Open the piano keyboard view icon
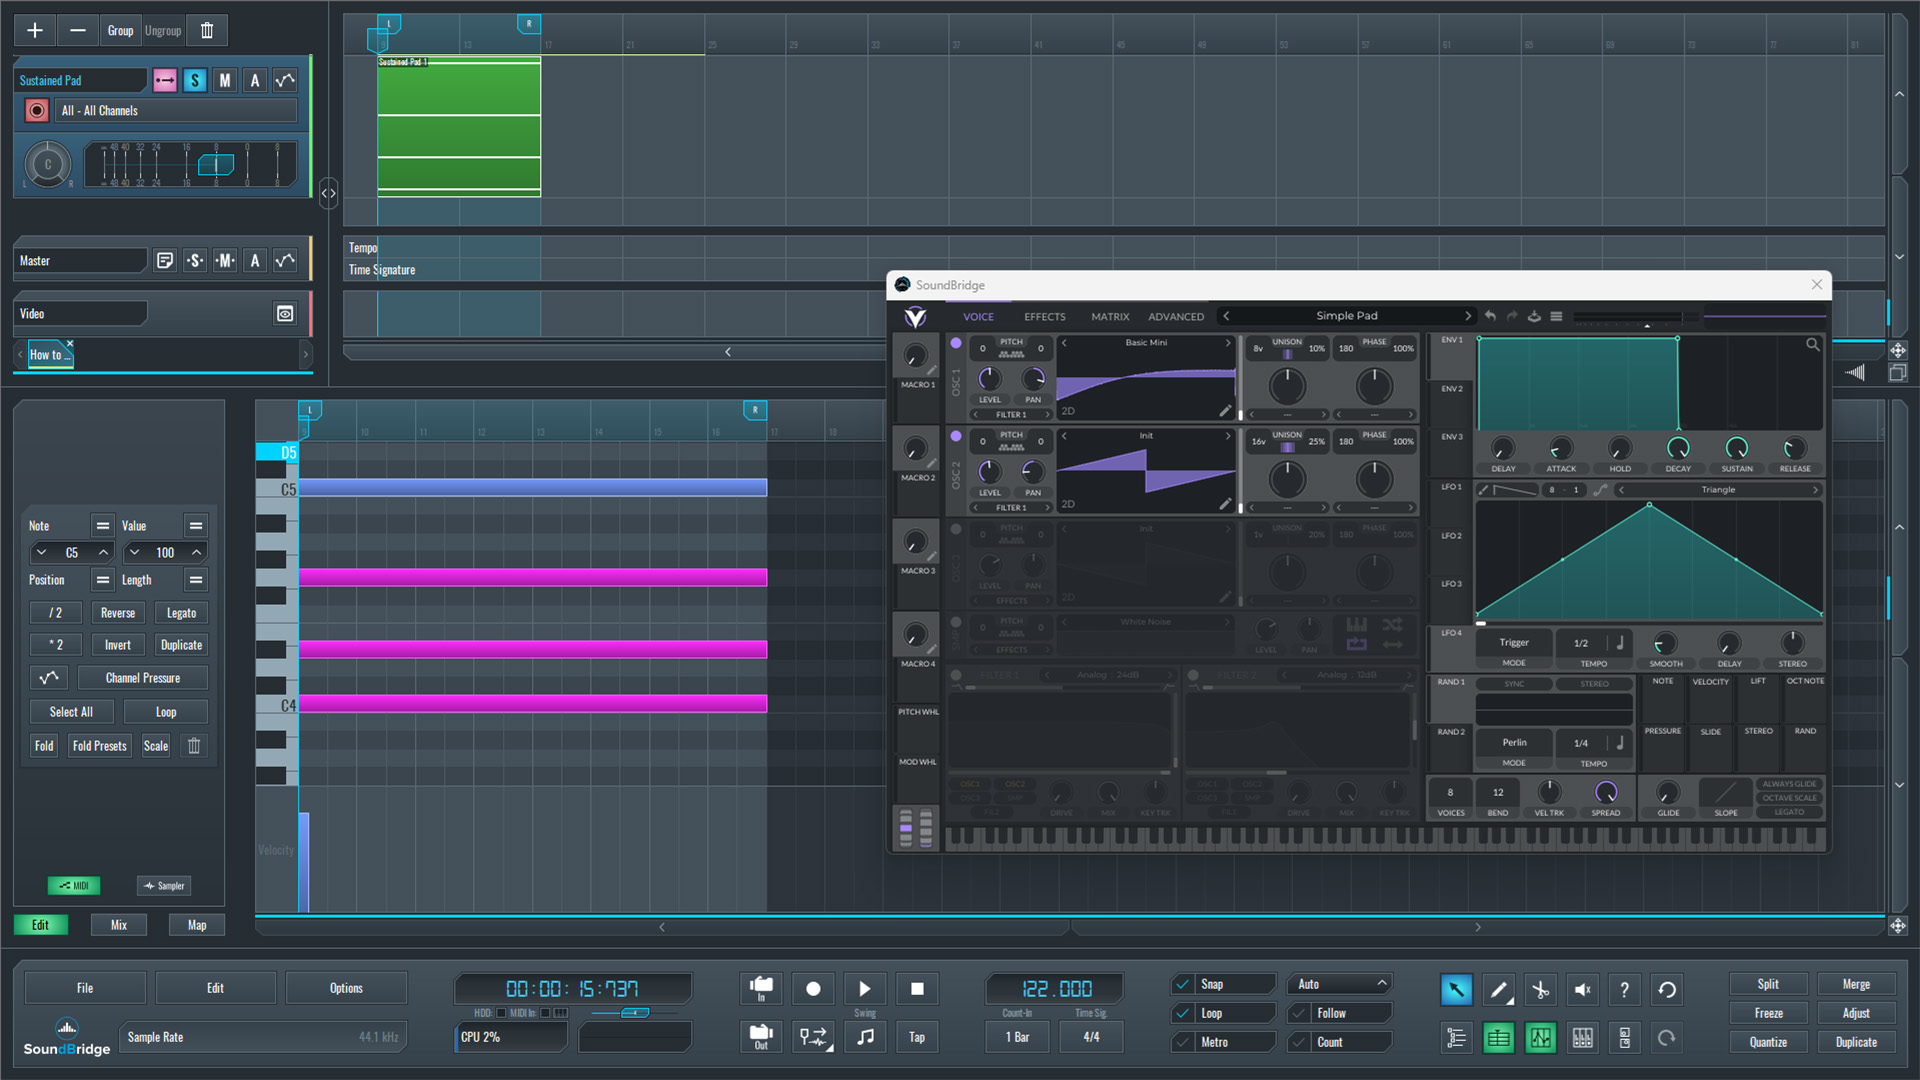Viewport: 1920px width, 1080px height. pos(1582,1038)
